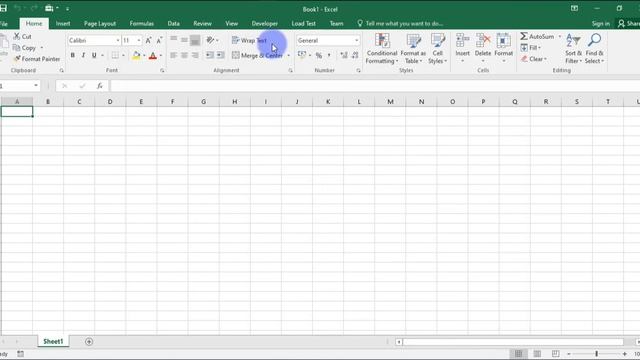
Task: Select the Sheet1 tab
Action: point(53,342)
